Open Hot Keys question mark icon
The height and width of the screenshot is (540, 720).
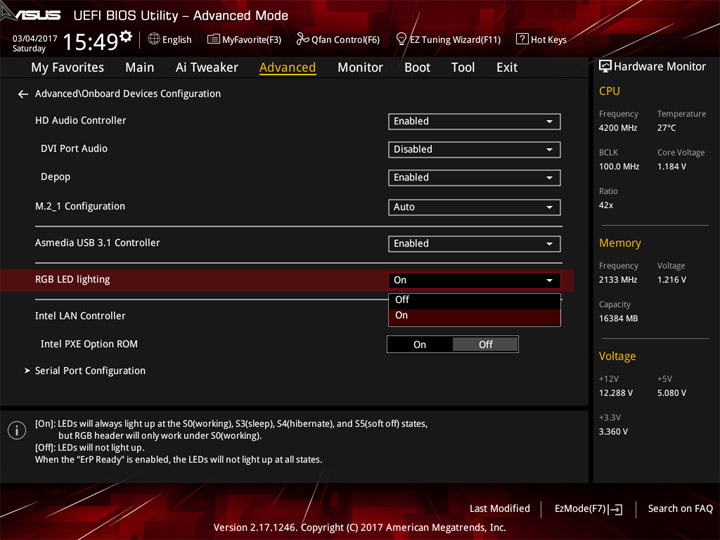(x=522, y=39)
